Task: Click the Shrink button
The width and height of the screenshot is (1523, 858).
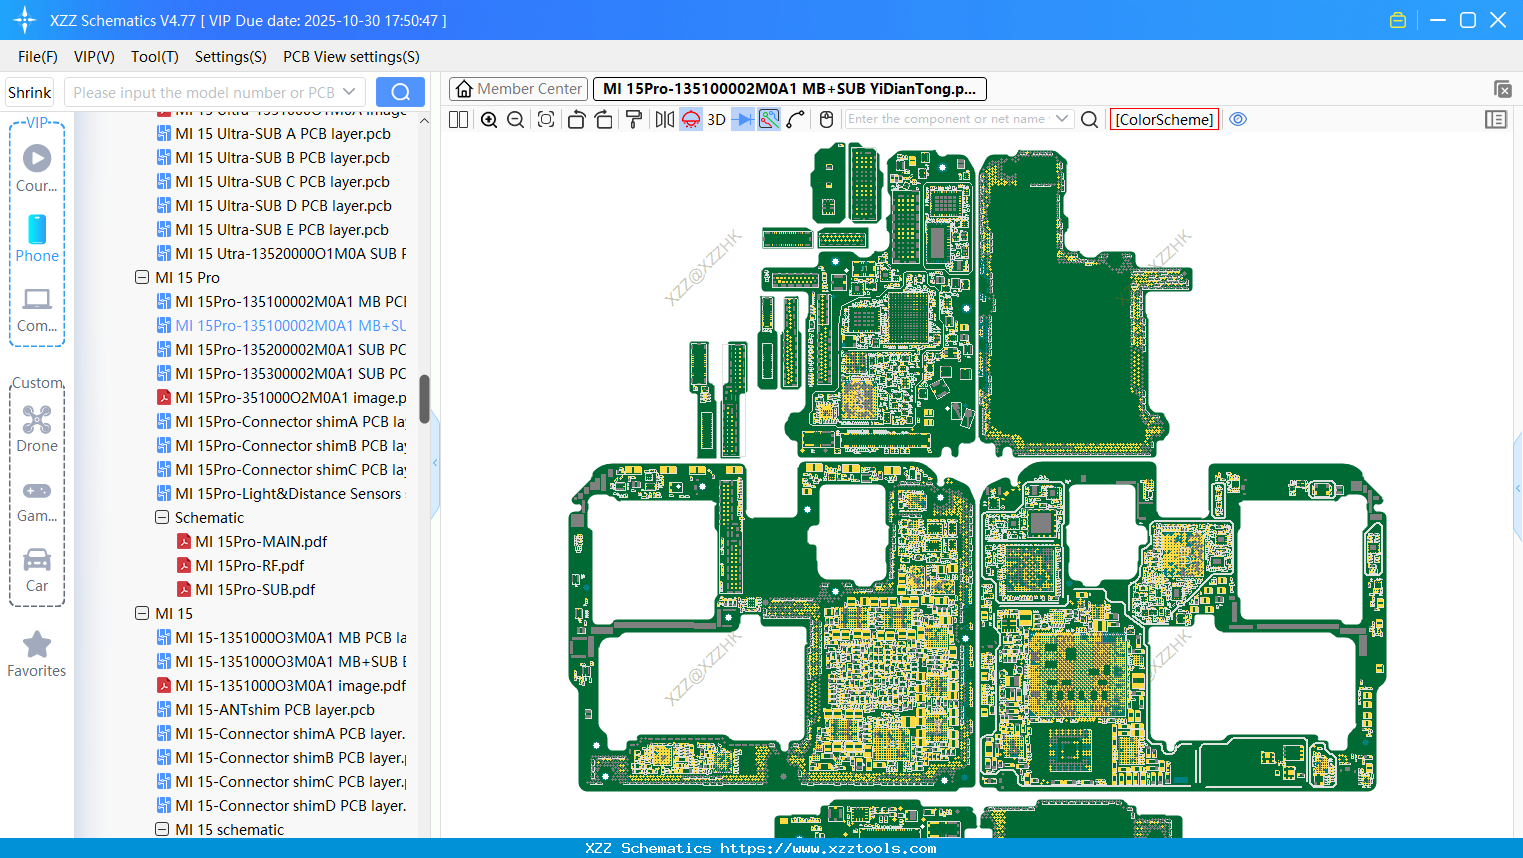Action: tap(29, 91)
